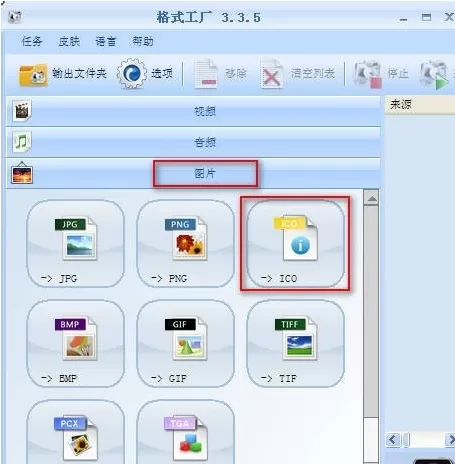Open the 皮肤 menu

coord(69,41)
